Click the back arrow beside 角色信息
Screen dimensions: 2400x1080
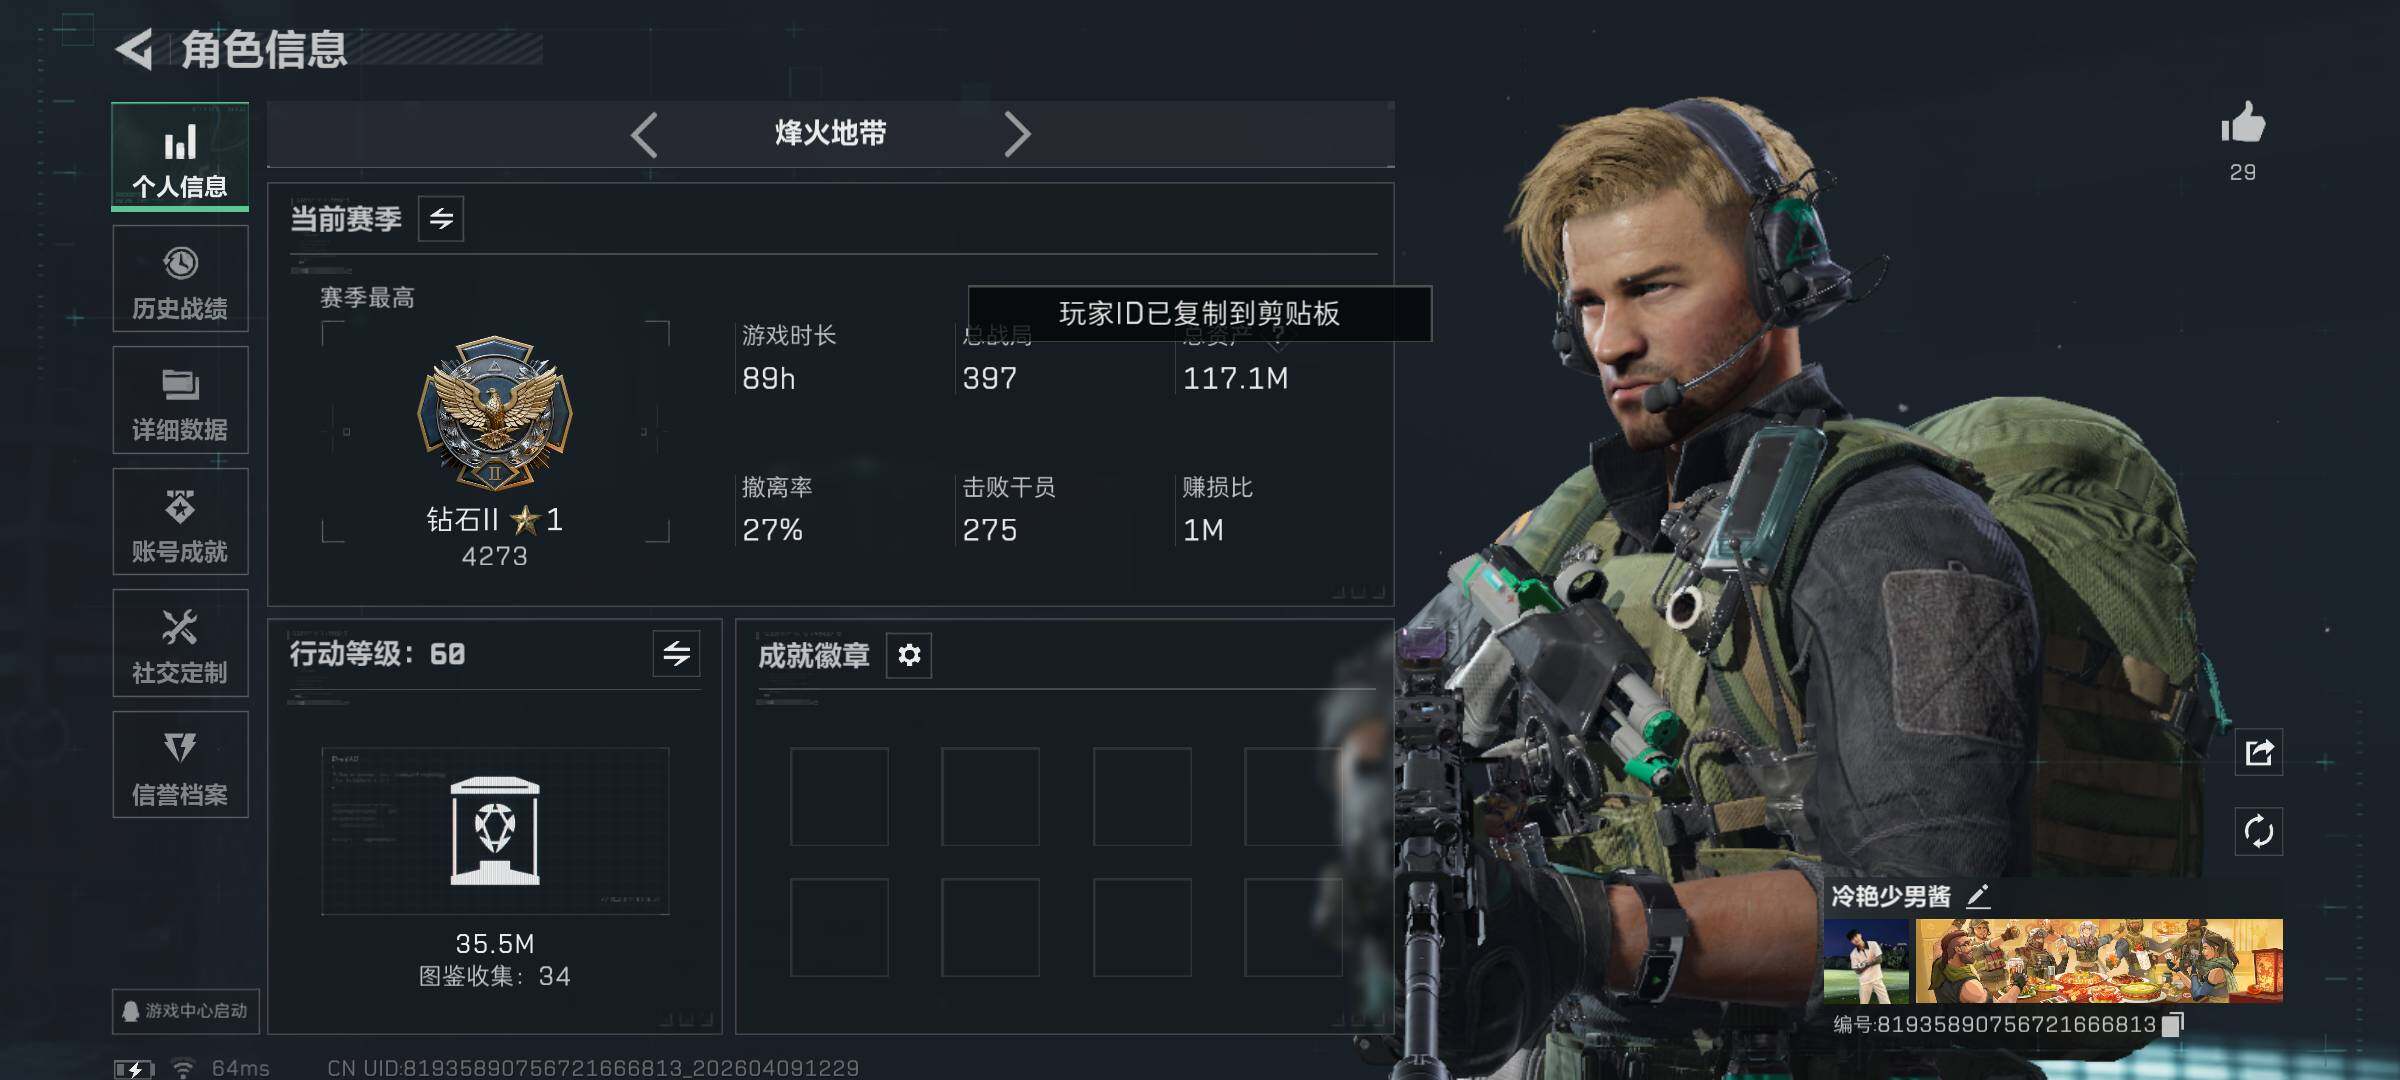pyautogui.click(x=134, y=49)
